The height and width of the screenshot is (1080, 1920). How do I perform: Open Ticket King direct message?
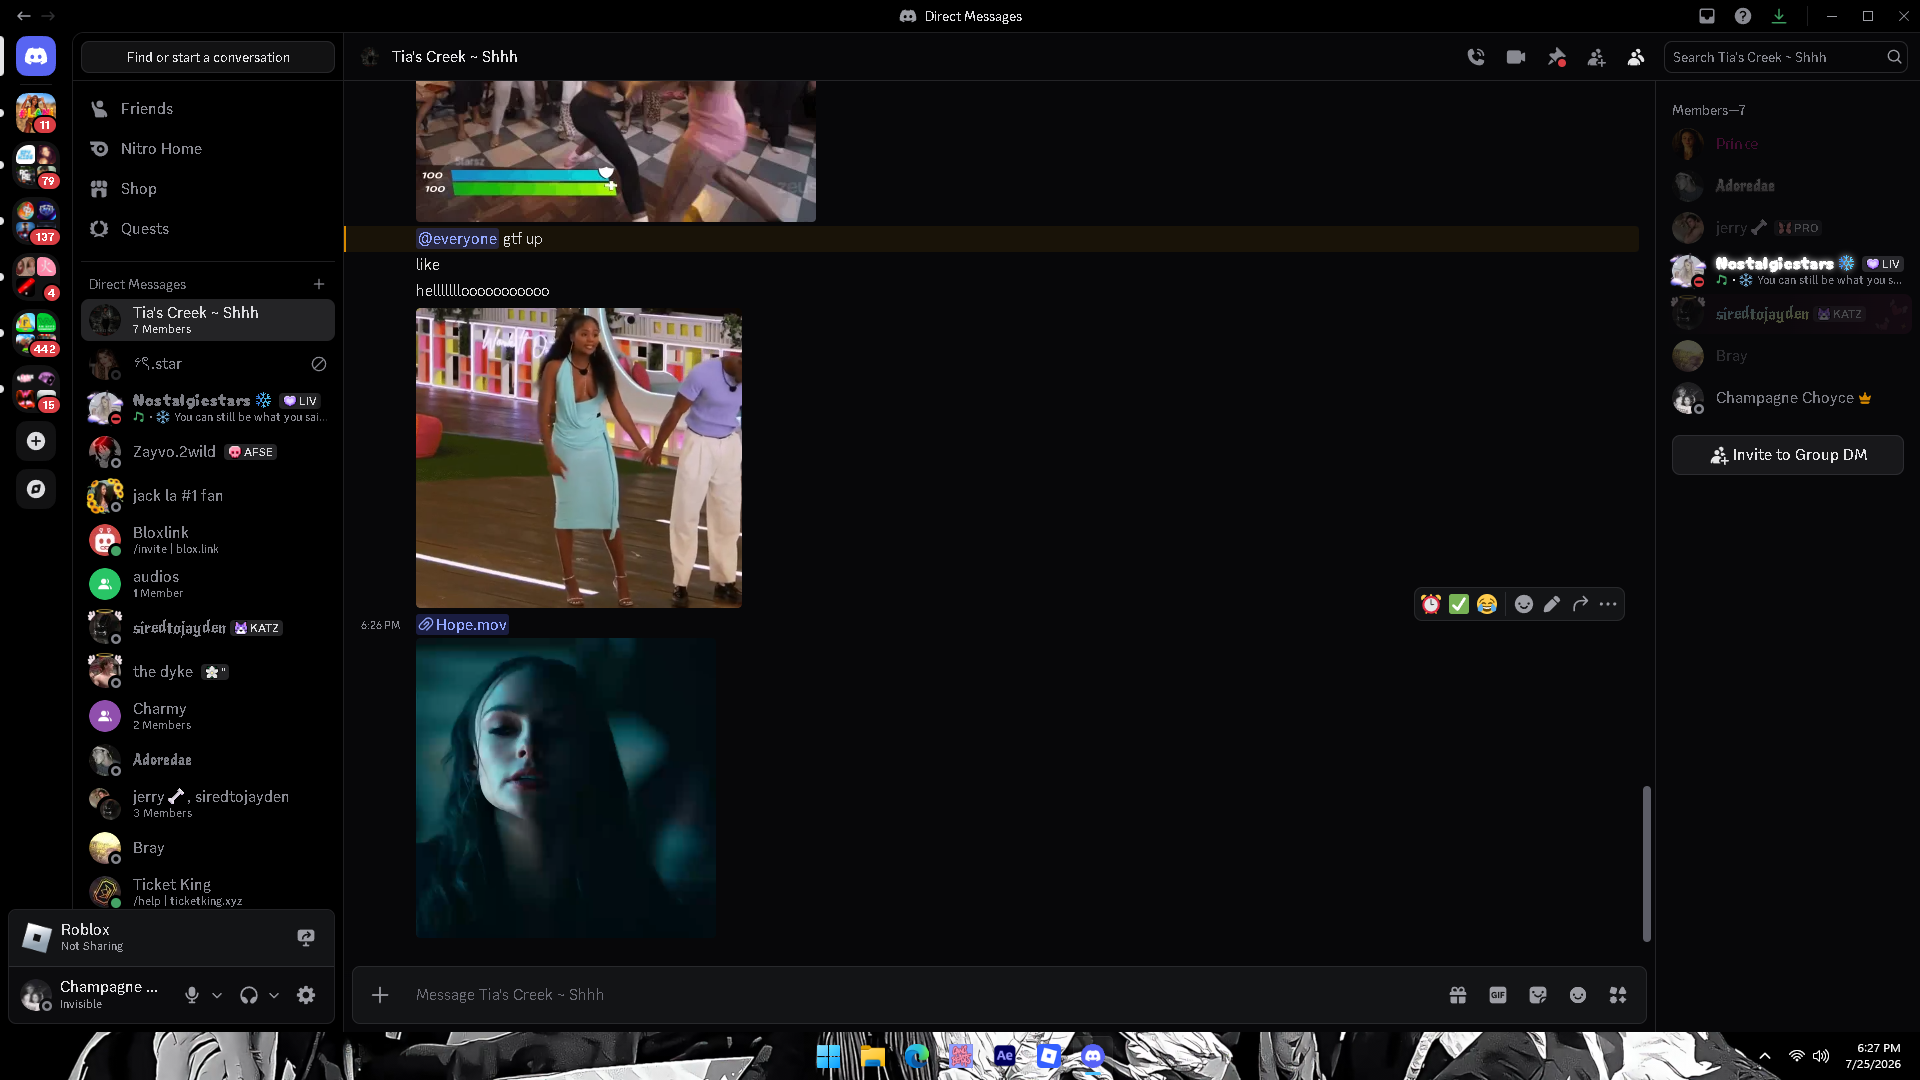pyautogui.click(x=208, y=892)
